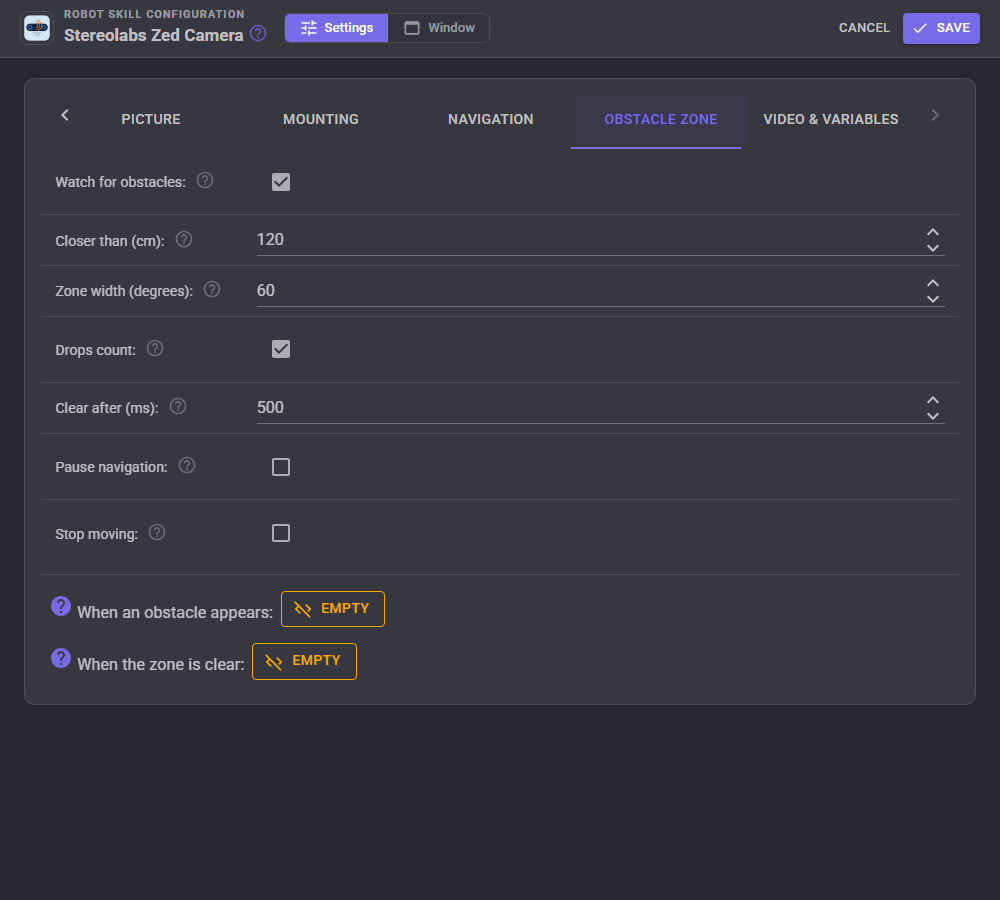Image resolution: width=1000 pixels, height=900 pixels.
Task: Show help for Clear after (ms)
Action: (178, 406)
